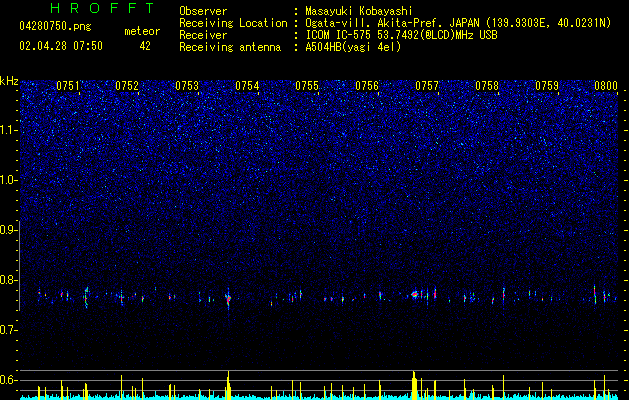Click the HROFFT title text

[x=103, y=8]
